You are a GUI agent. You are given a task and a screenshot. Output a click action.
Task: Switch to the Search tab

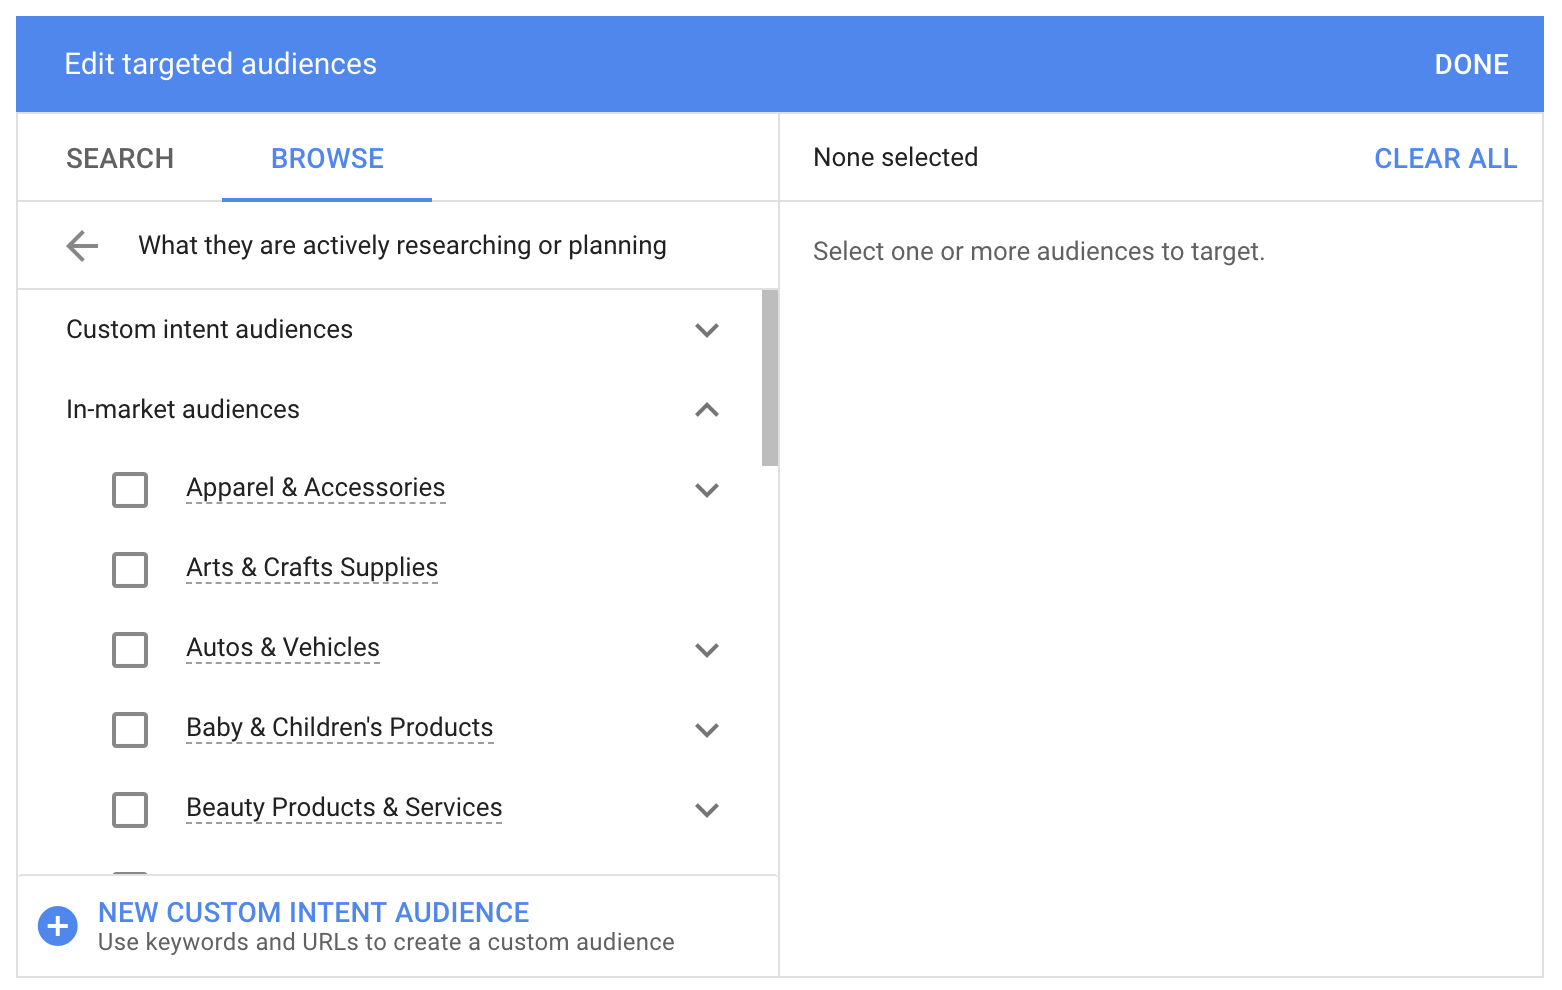[x=120, y=159]
